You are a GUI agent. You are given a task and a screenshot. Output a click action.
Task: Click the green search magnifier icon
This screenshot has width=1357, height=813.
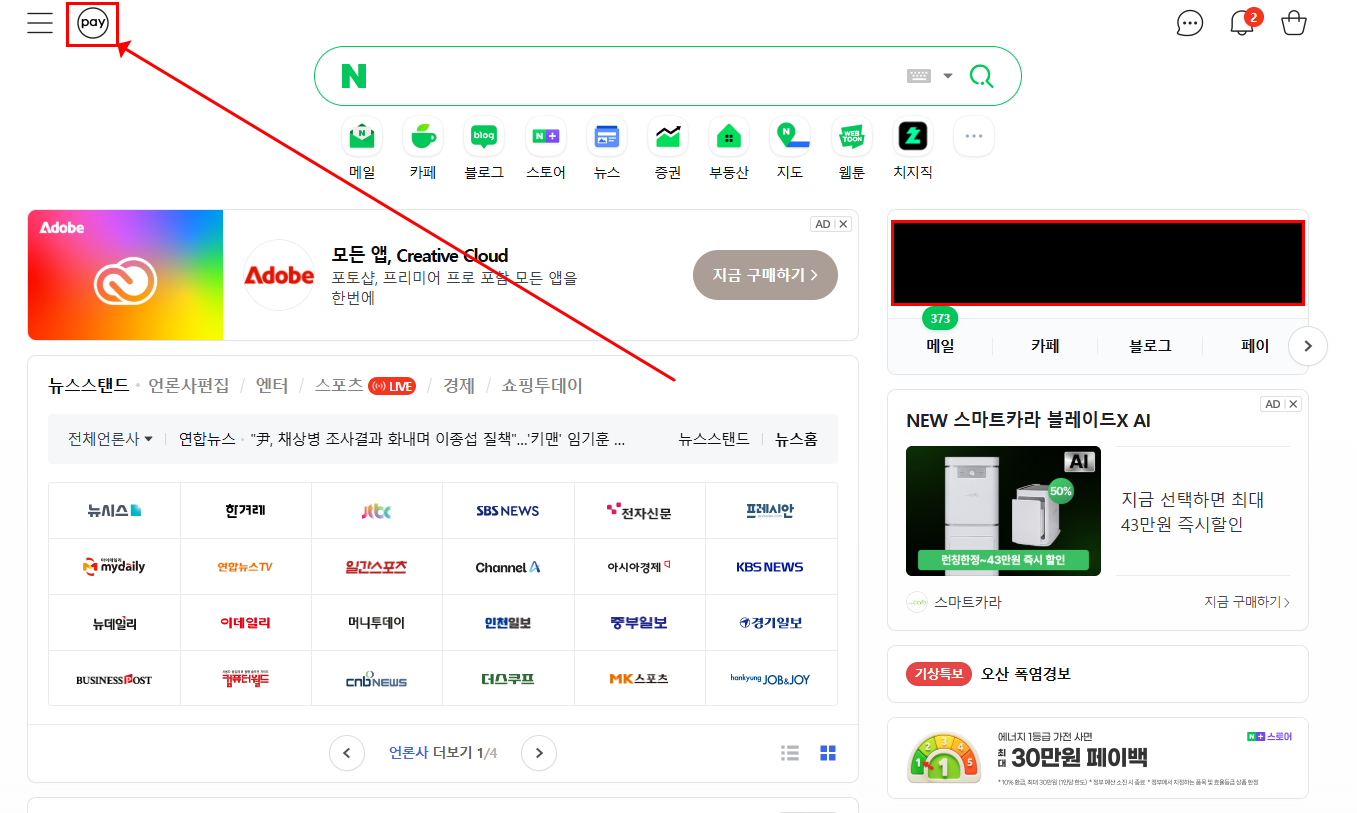click(982, 76)
